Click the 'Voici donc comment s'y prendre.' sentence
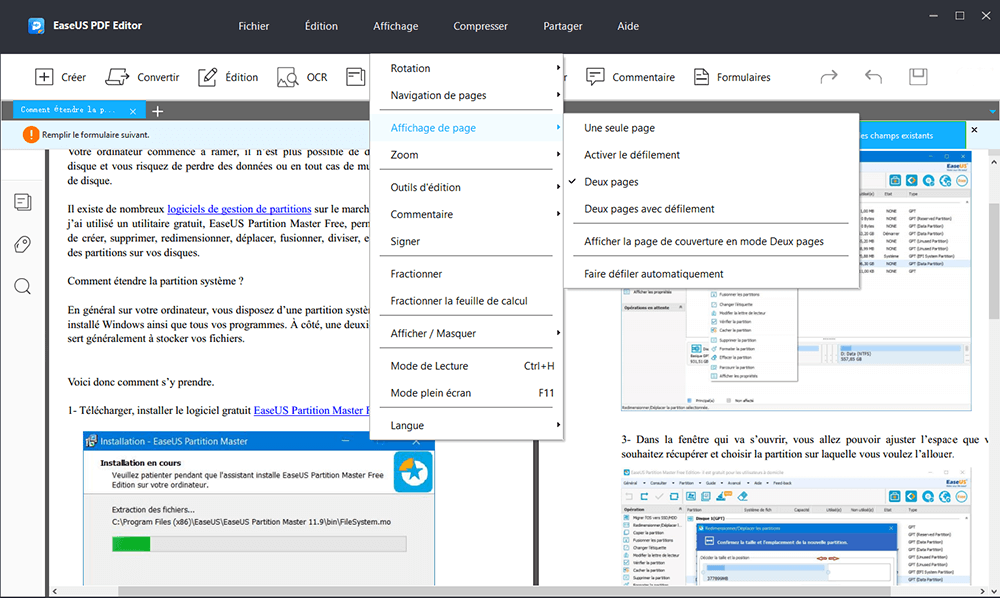This screenshot has width=1000, height=598. click(141, 383)
